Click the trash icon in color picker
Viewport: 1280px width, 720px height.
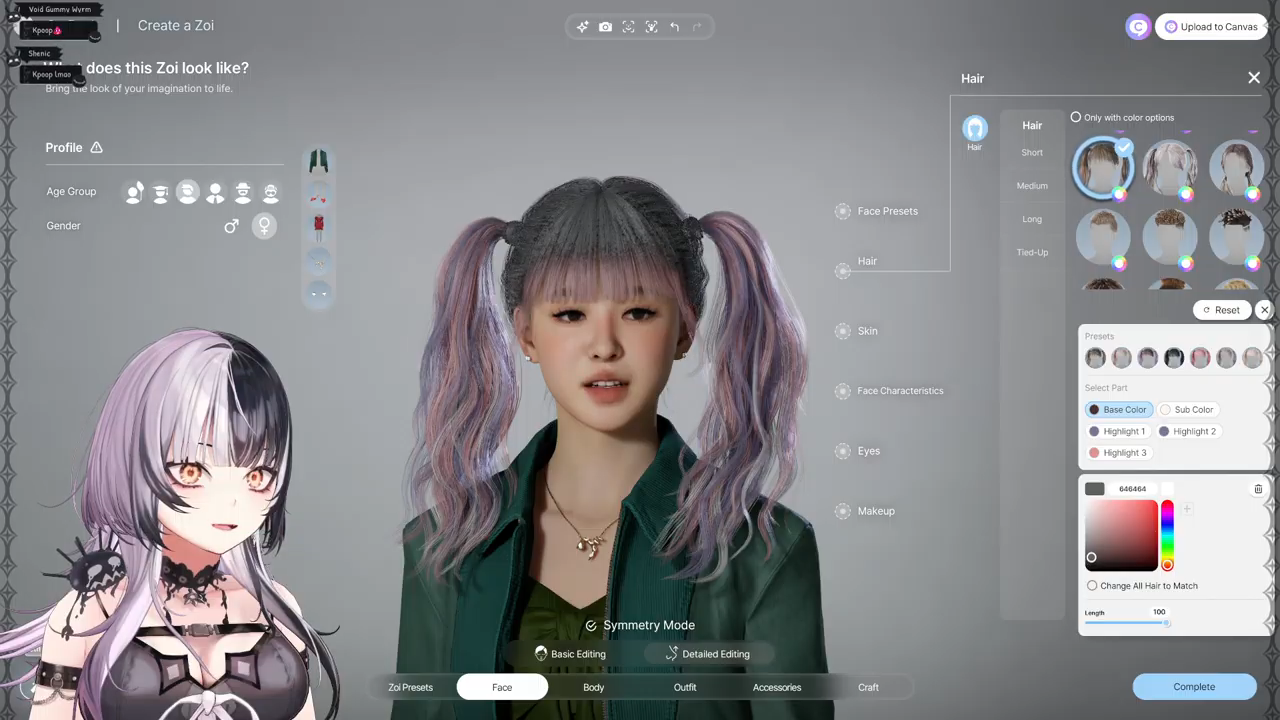pyautogui.click(x=1258, y=489)
